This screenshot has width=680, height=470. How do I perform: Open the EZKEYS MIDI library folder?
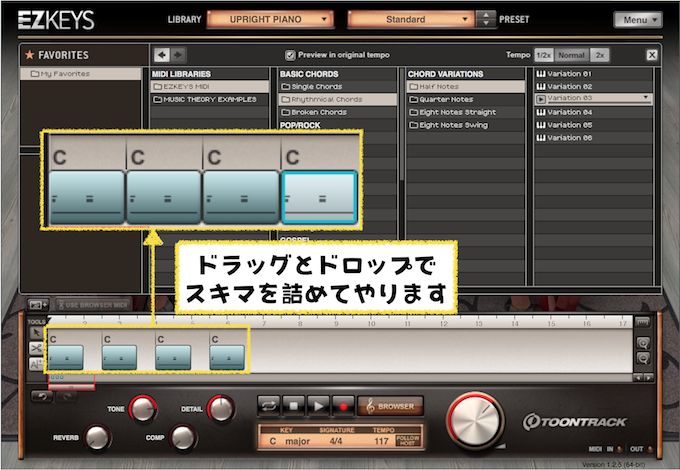210,86
